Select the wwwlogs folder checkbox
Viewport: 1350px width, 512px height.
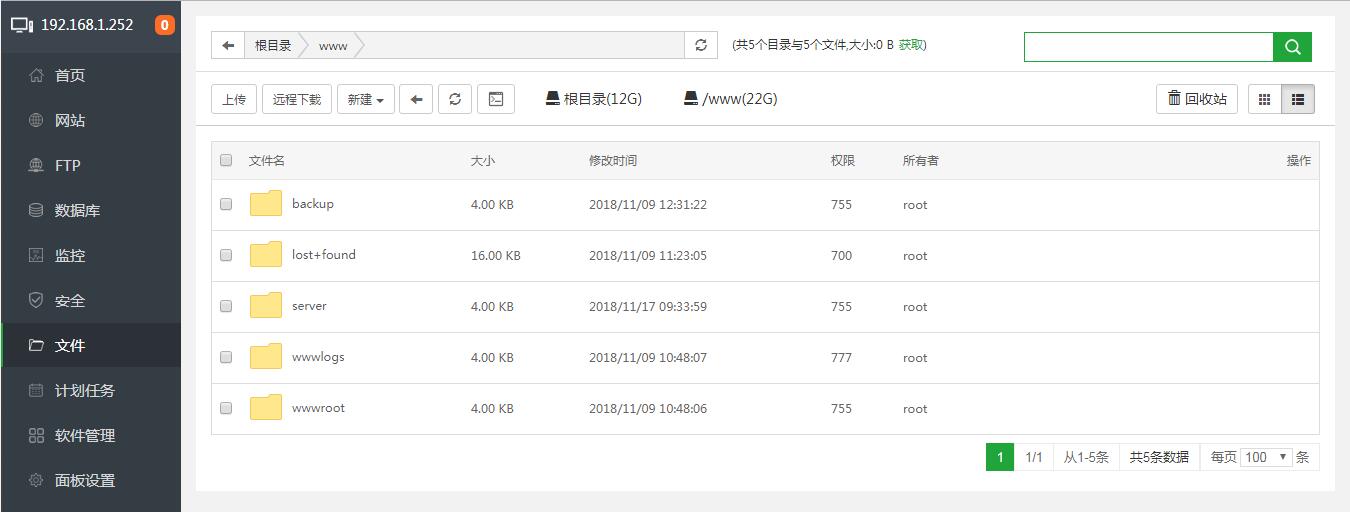226,357
